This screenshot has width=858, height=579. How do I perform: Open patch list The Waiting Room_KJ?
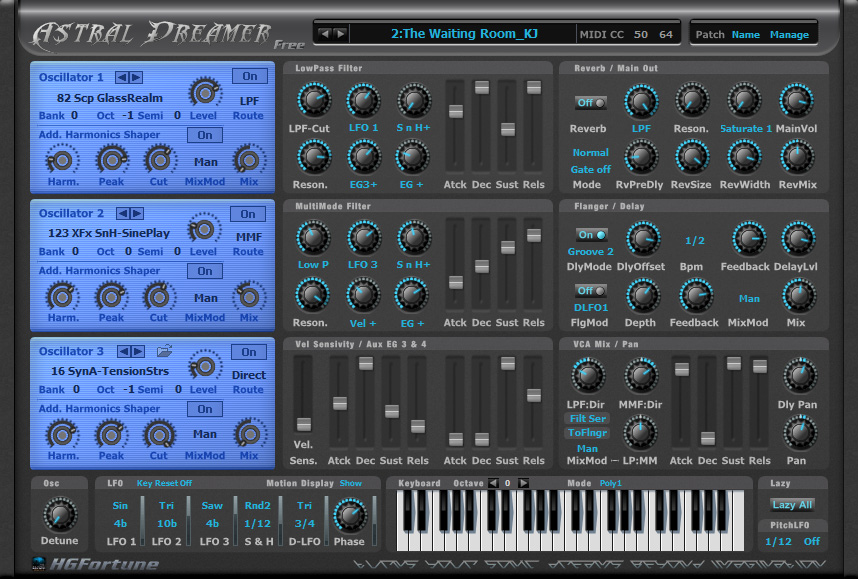pos(464,34)
